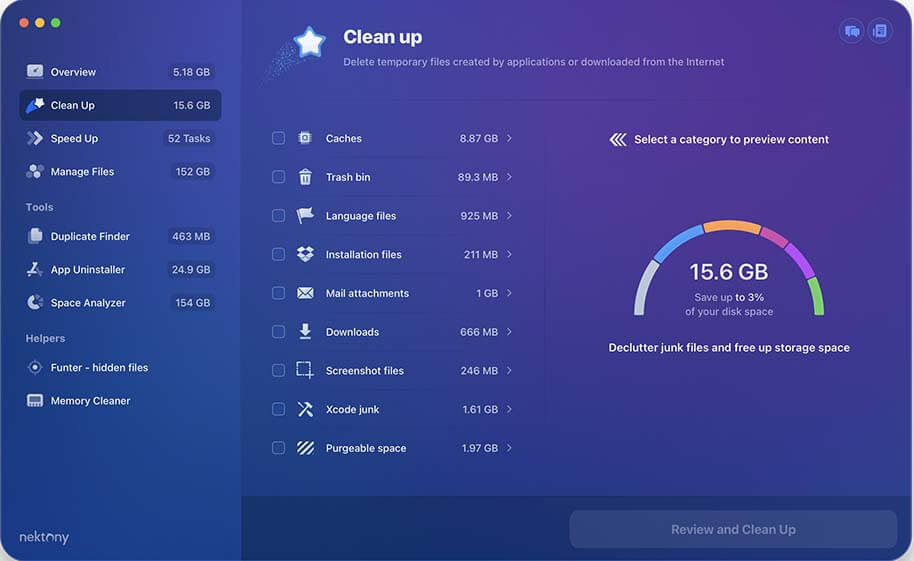
Task: Expand Purgeable space with its chevron
Action: click(x=509, y=448)
